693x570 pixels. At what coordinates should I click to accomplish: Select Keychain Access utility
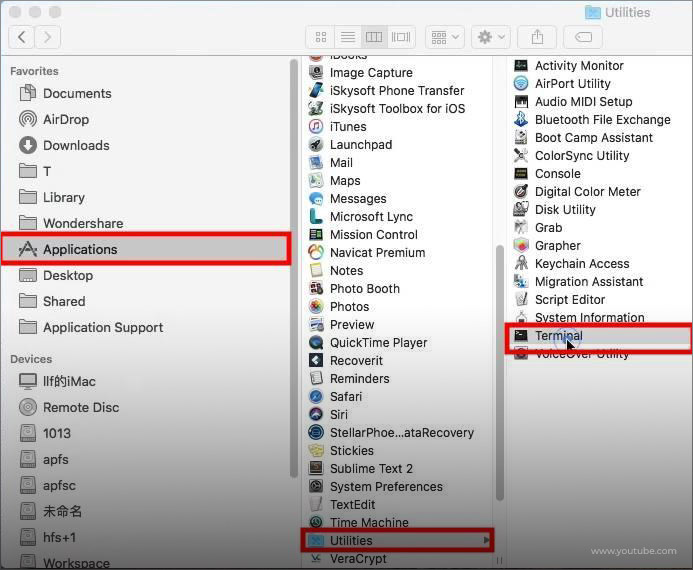[571, 263]
